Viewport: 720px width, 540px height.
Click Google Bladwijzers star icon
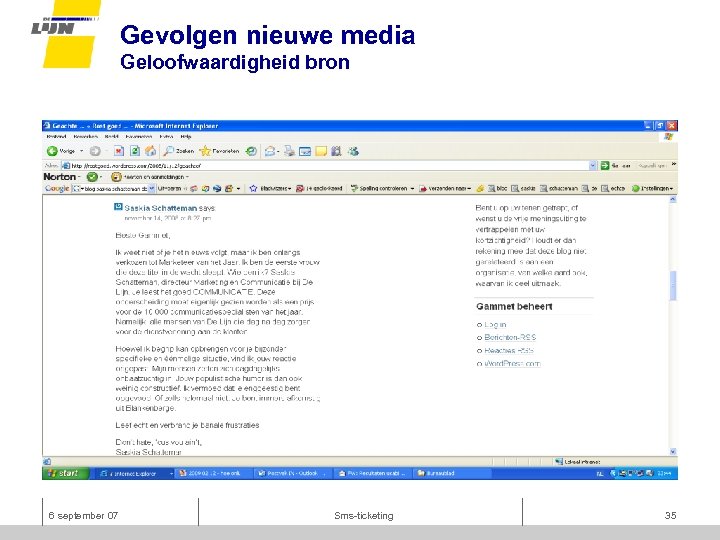253,188
